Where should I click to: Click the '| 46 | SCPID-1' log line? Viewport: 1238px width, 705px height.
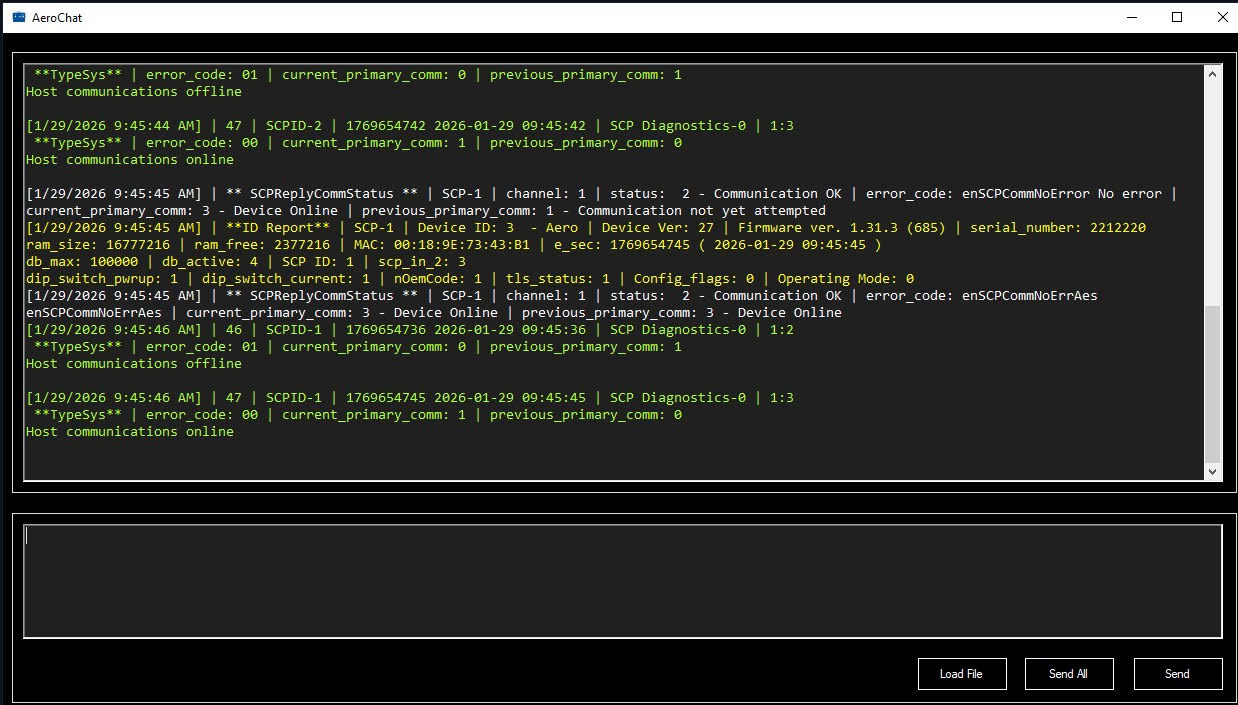tap(410, 330)
